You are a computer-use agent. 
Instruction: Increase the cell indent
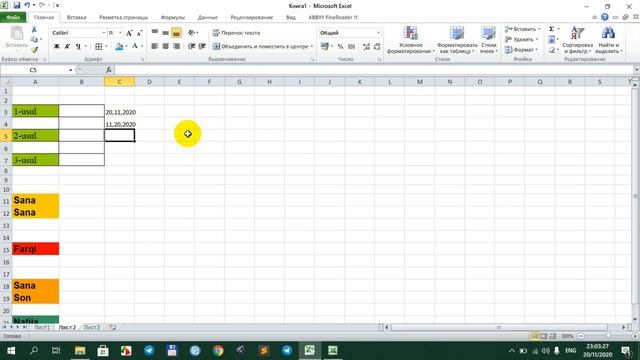pos(202,47)
